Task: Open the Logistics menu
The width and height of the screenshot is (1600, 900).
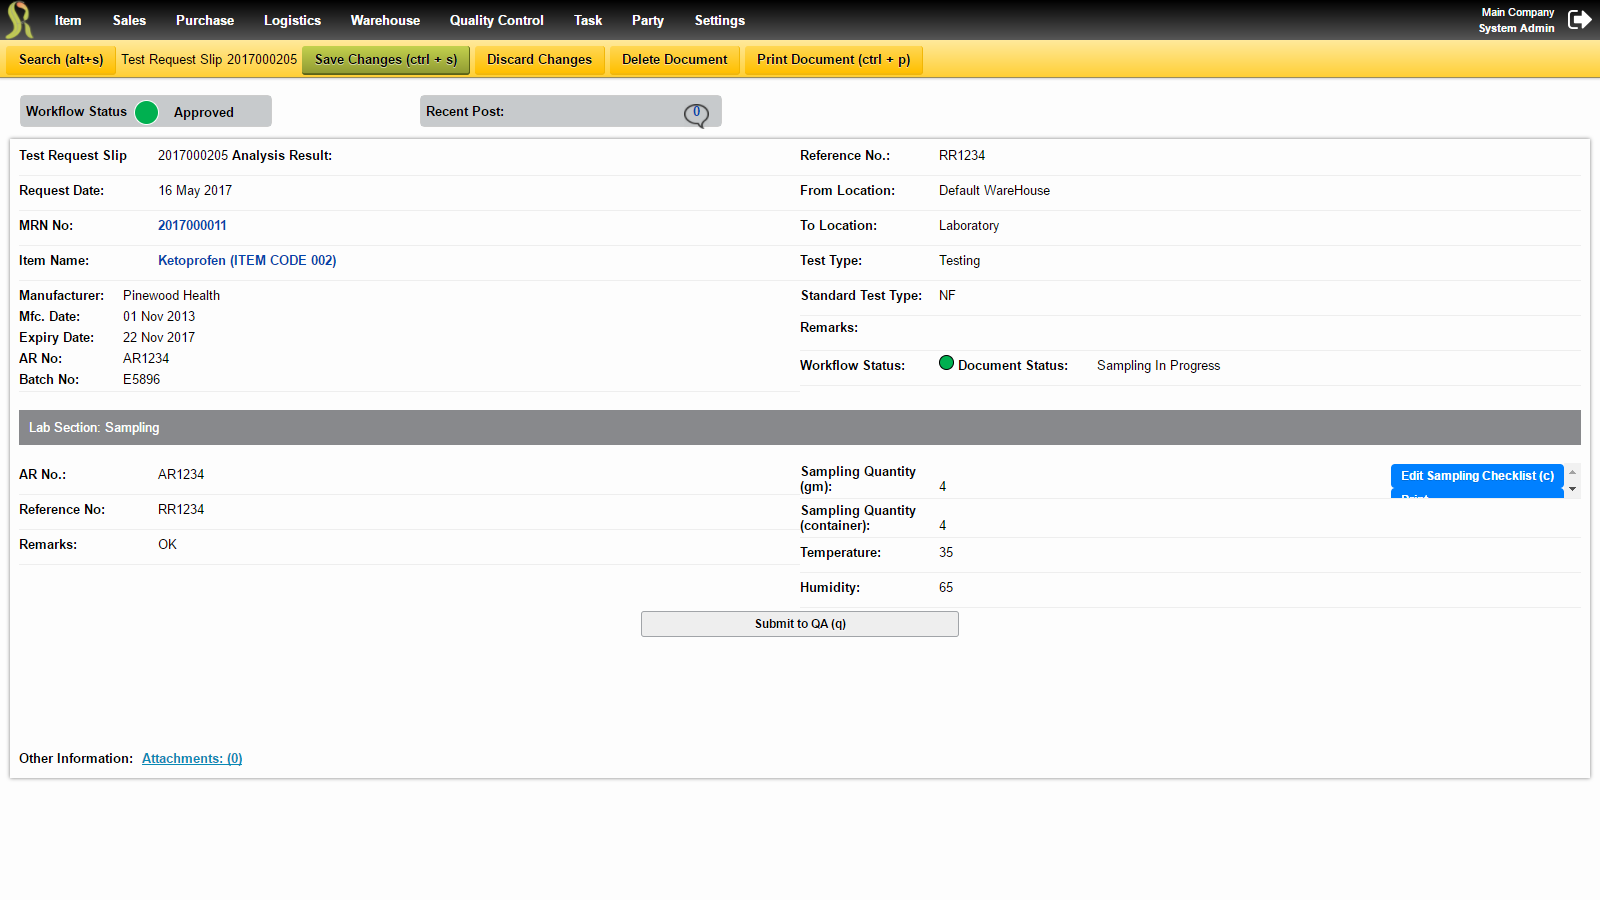Action: [292, 20]
